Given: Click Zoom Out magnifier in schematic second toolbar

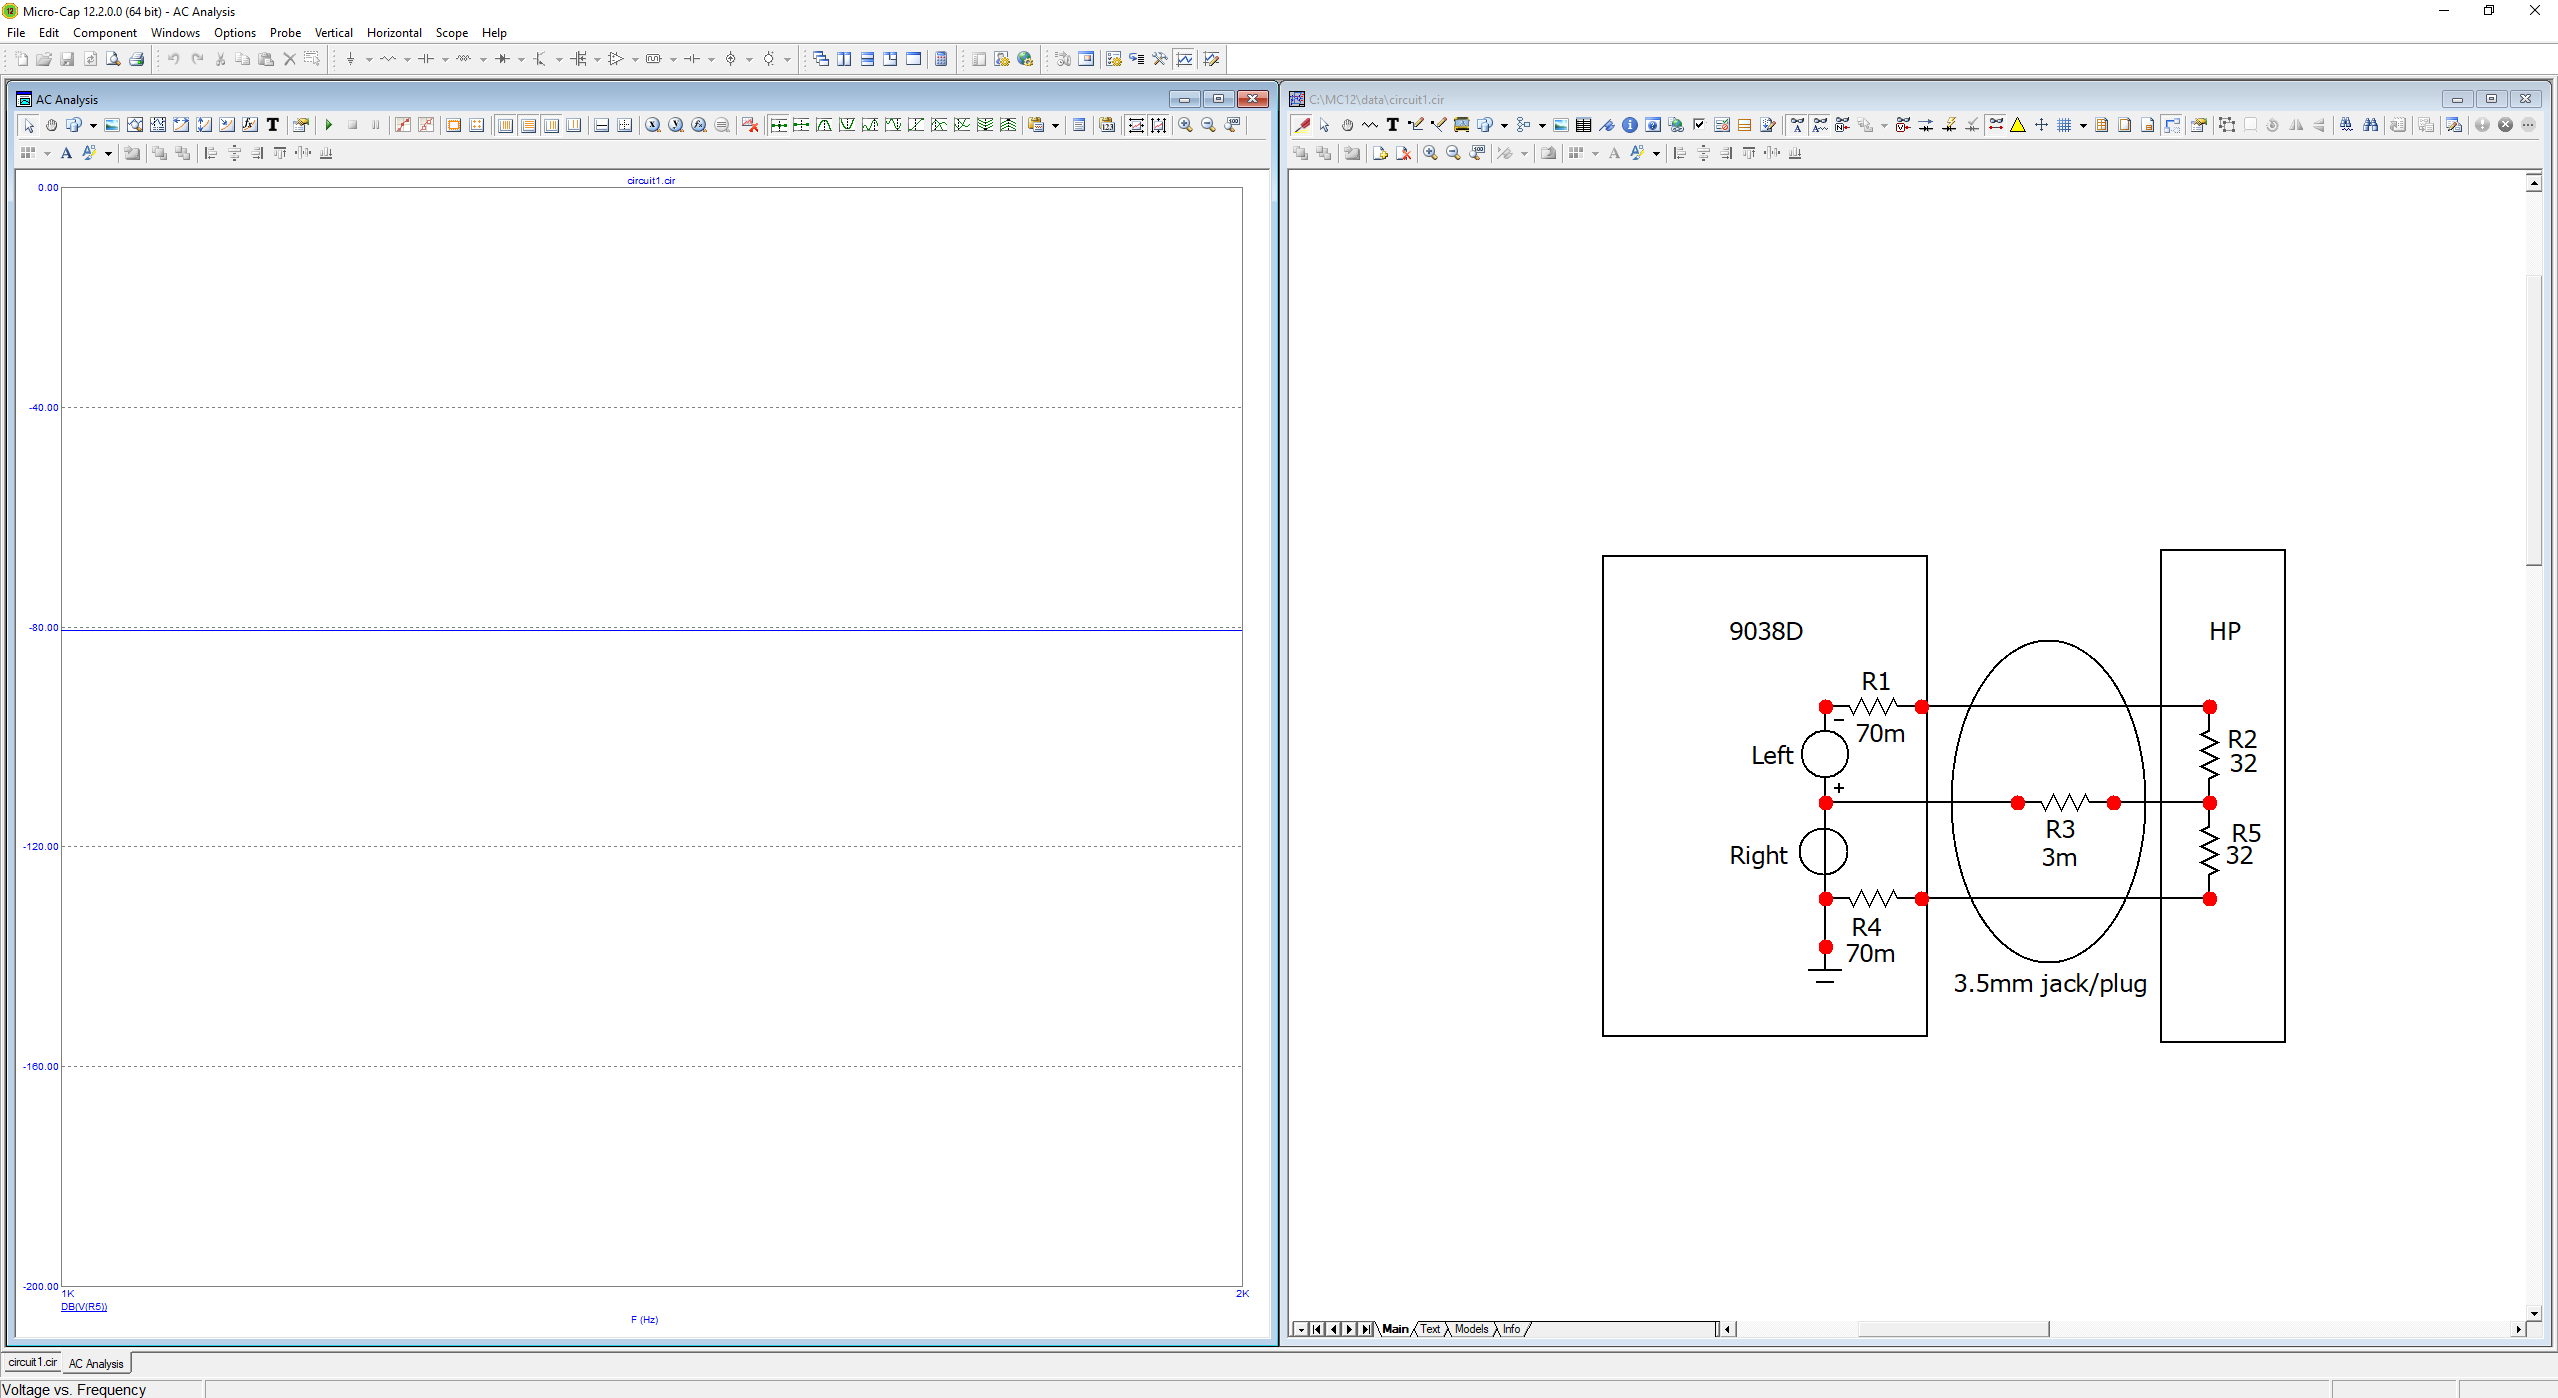Looking at the screenshot, I should click(x=1453, y=153).
